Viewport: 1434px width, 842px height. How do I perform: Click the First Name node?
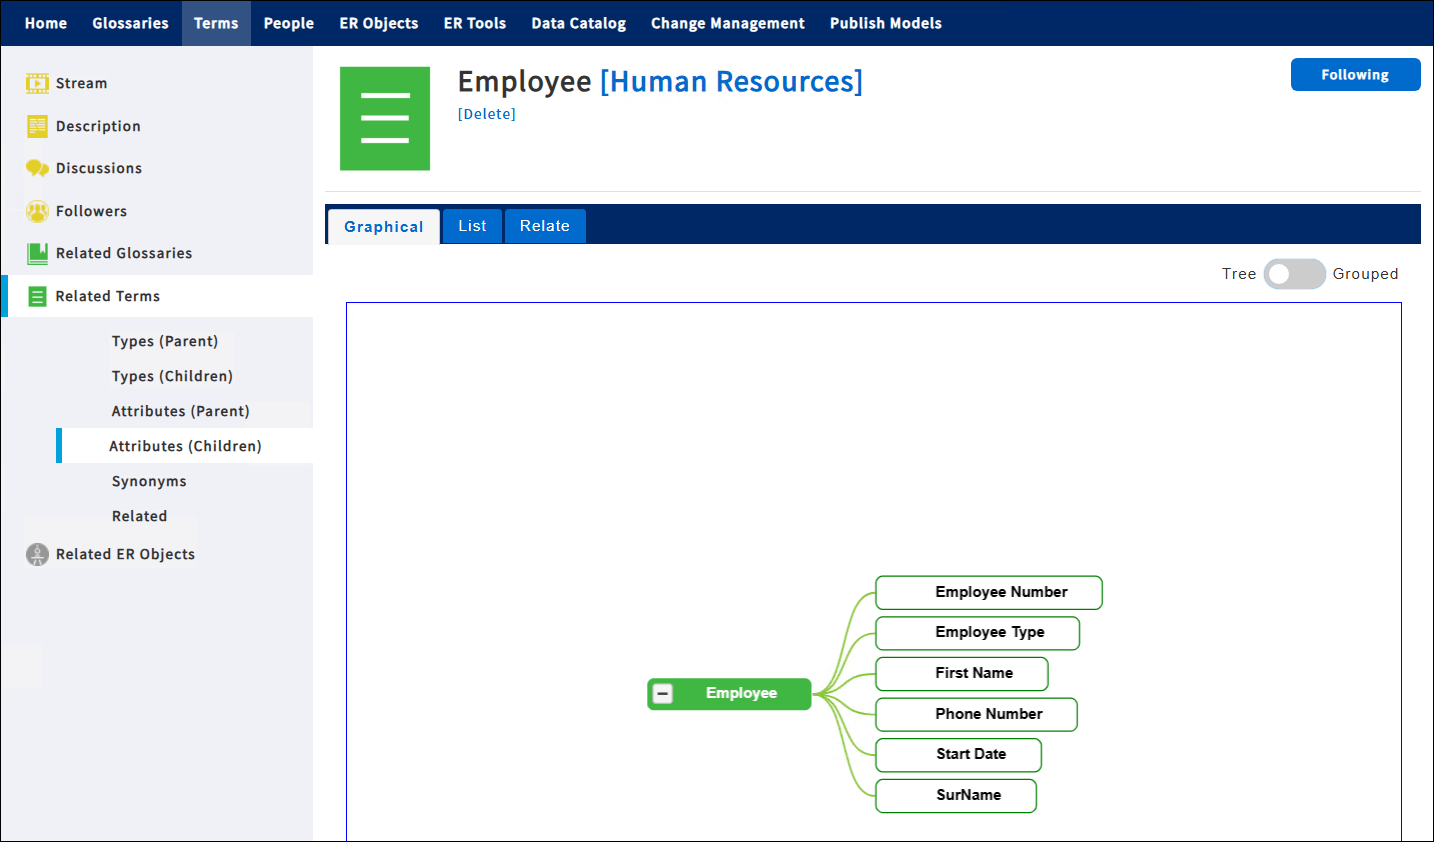coord(962,674)
